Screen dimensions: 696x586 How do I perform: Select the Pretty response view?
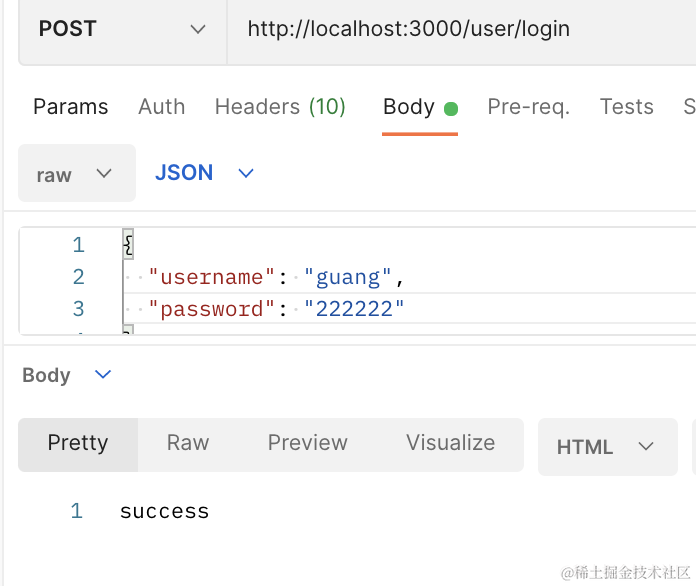pyautogui.click(x=78, y=443)
